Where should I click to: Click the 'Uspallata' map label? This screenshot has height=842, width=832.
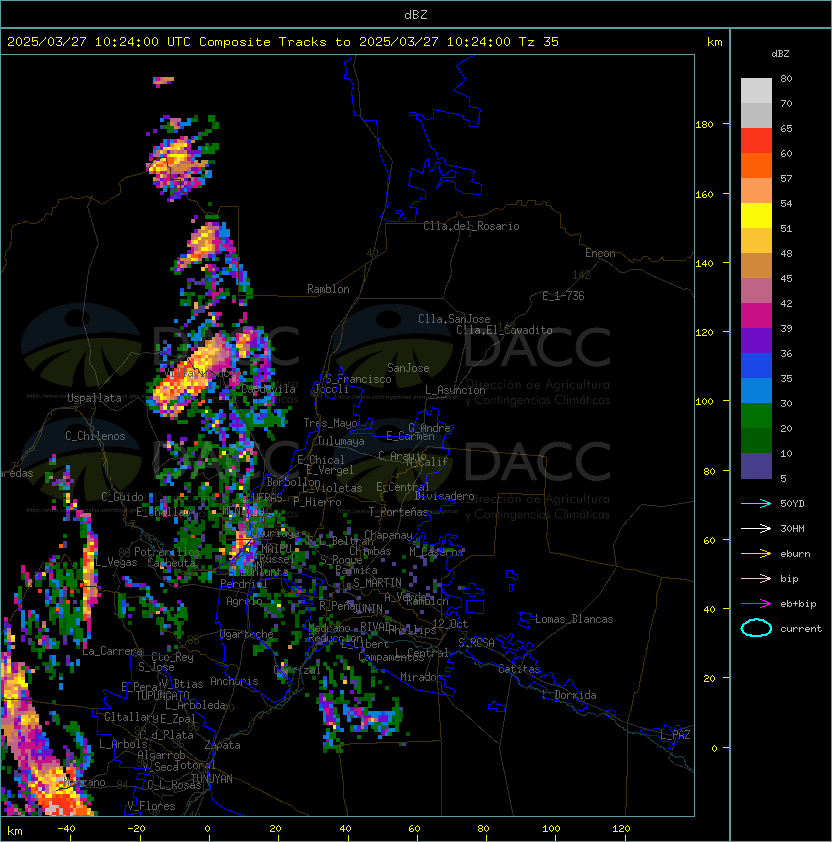click(x=94, y=398)
